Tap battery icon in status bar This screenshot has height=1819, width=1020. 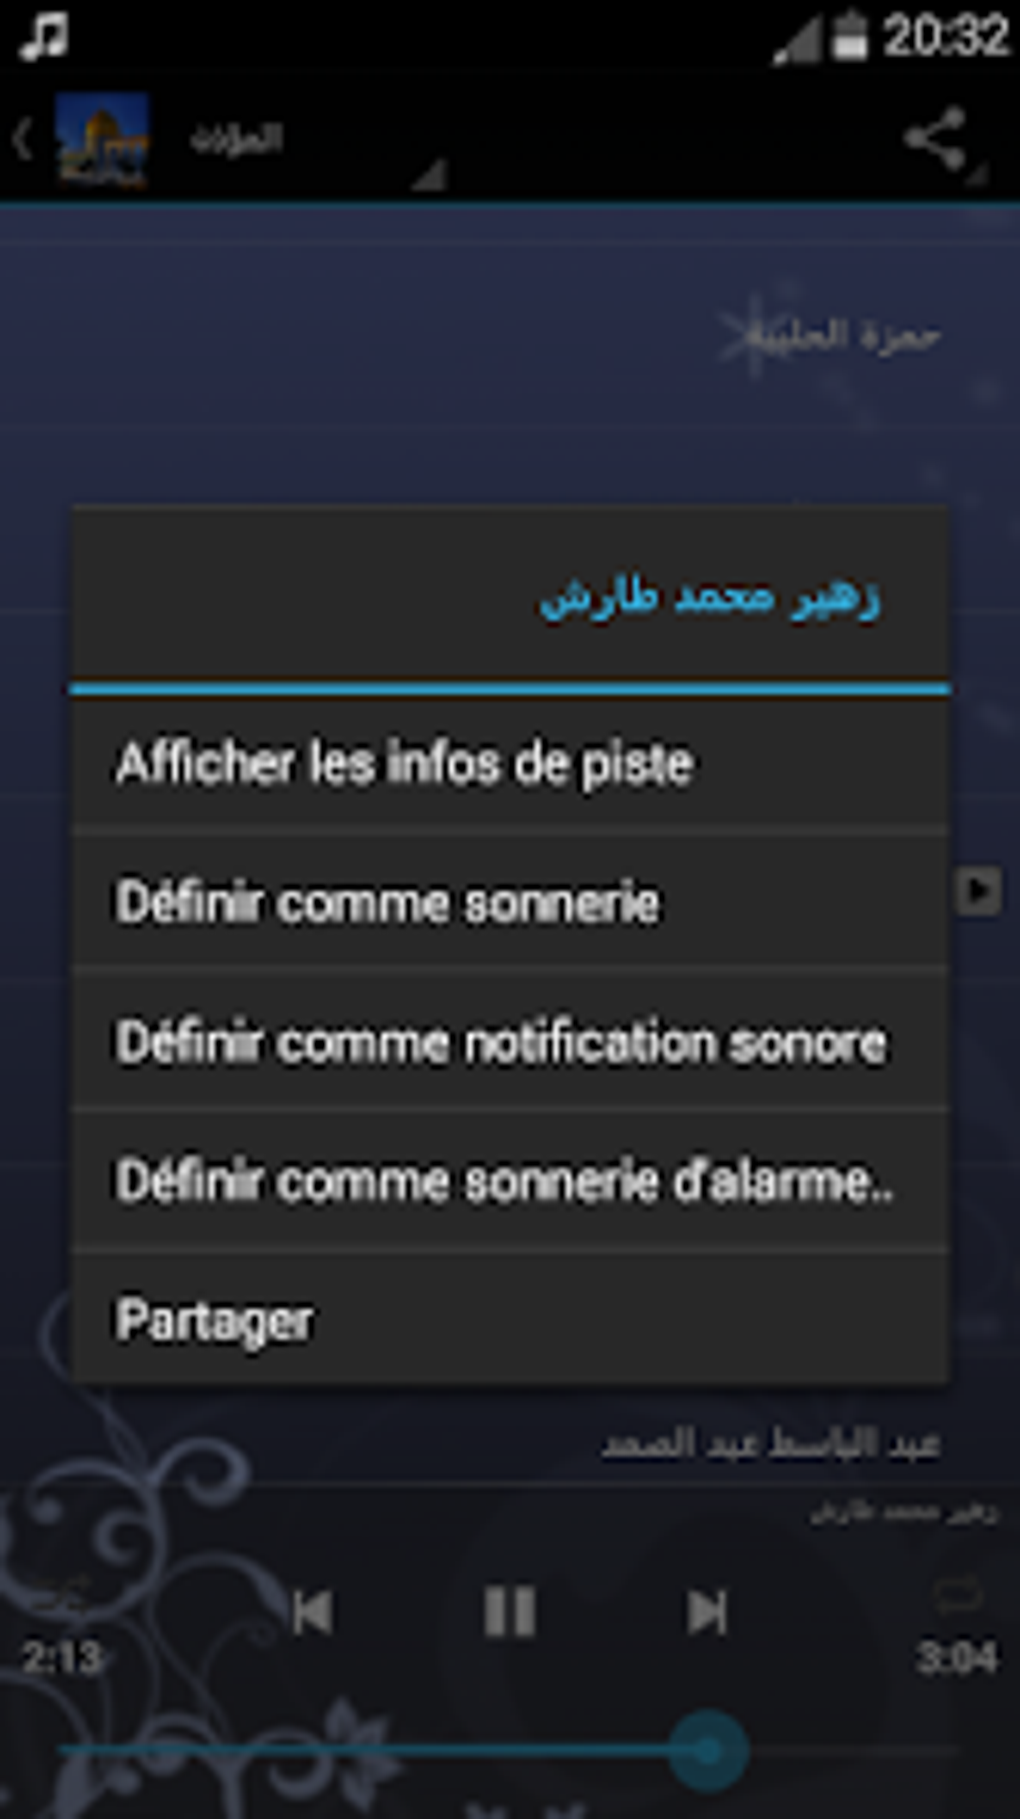(850, 36)
